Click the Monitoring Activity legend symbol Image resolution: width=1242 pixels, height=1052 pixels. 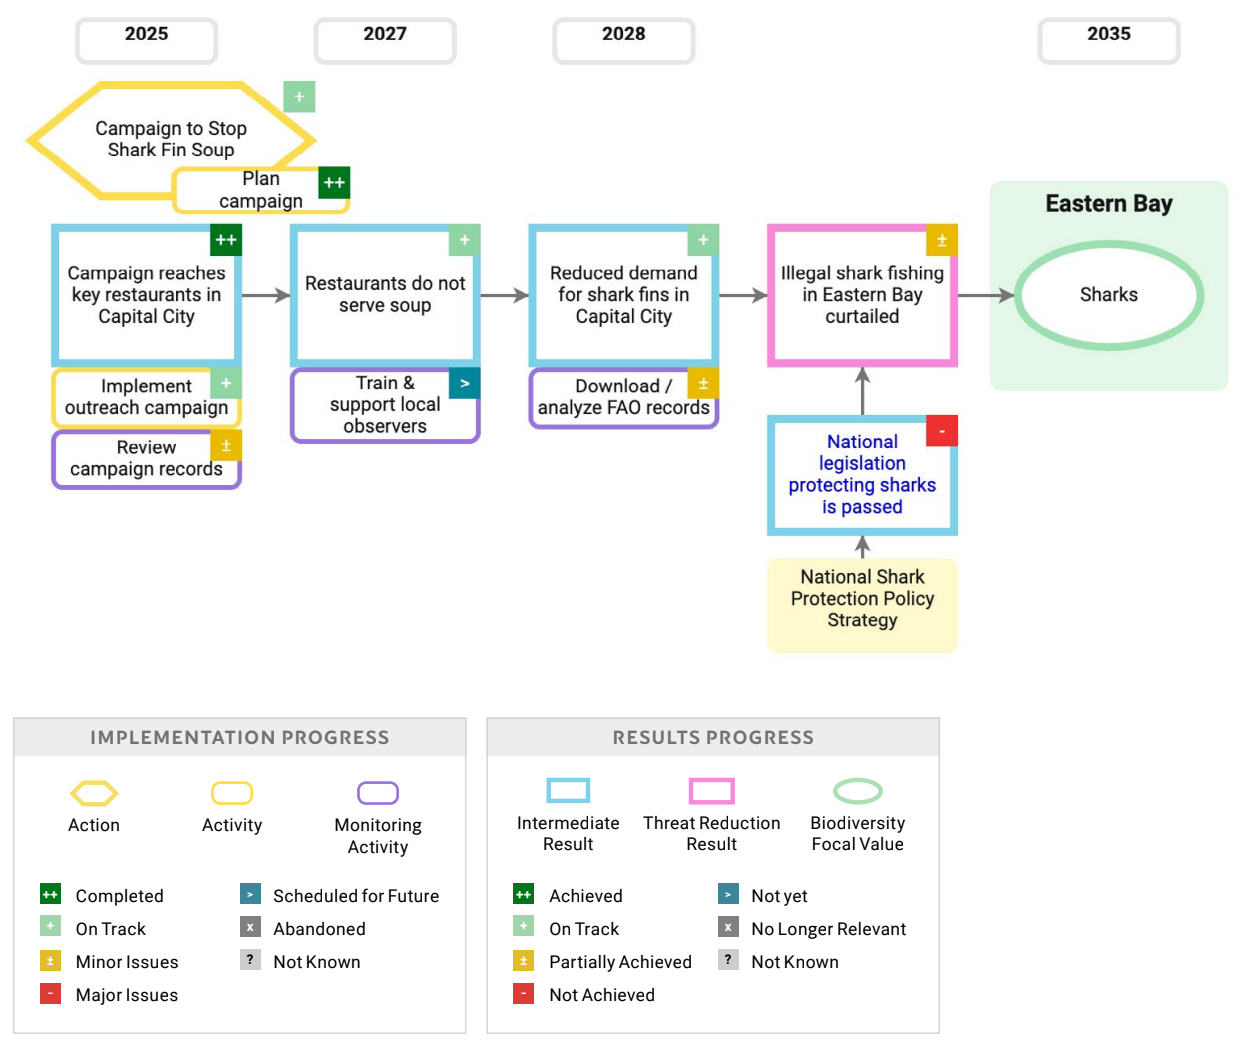click(378, 794)
